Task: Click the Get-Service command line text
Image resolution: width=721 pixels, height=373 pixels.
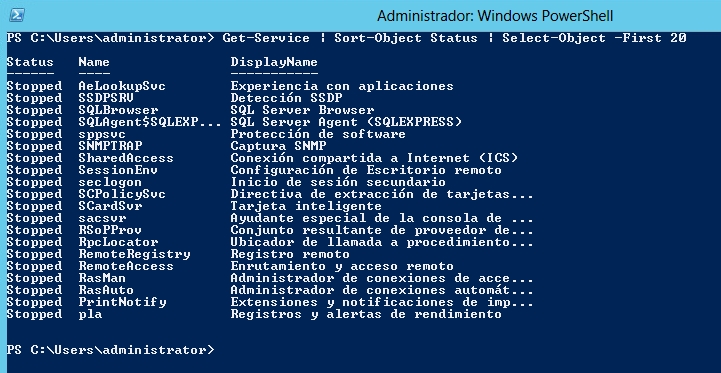Action: [454, 38]
